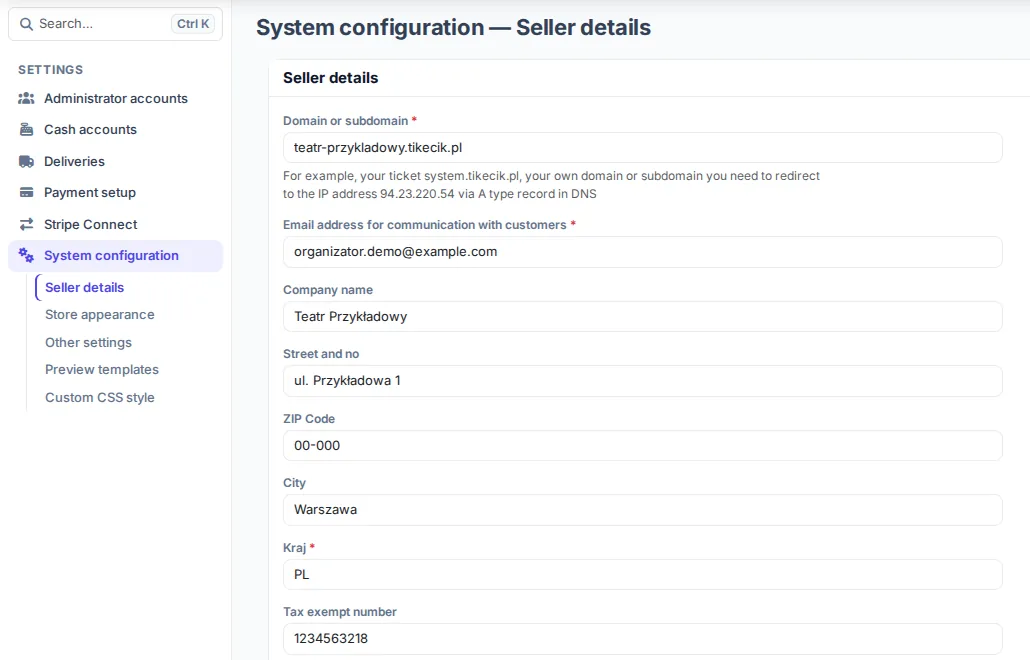Open Preview templates page
Viewport: 1030px width, 660px height.
tap(102, 370)
